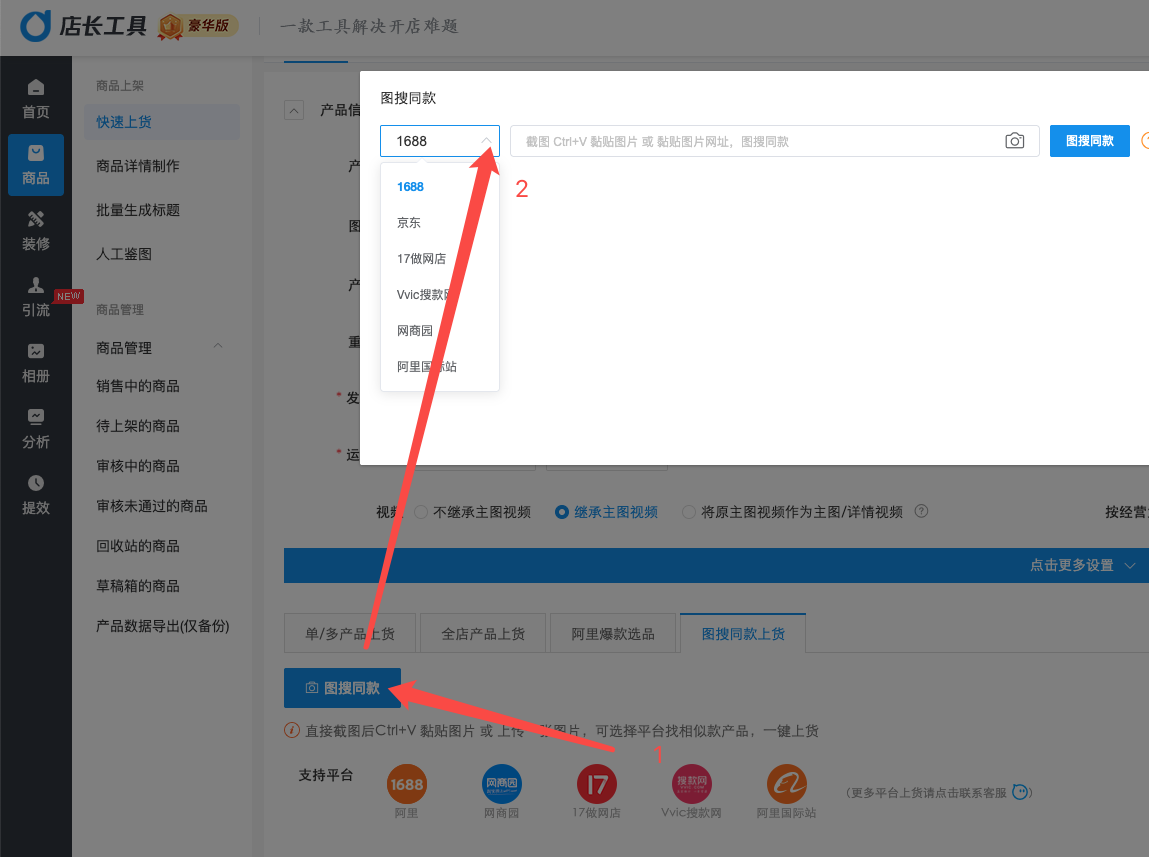Viewport: 1149px width, 857px height.
Task: Open 待上架的商品 list
Action: 138,426
